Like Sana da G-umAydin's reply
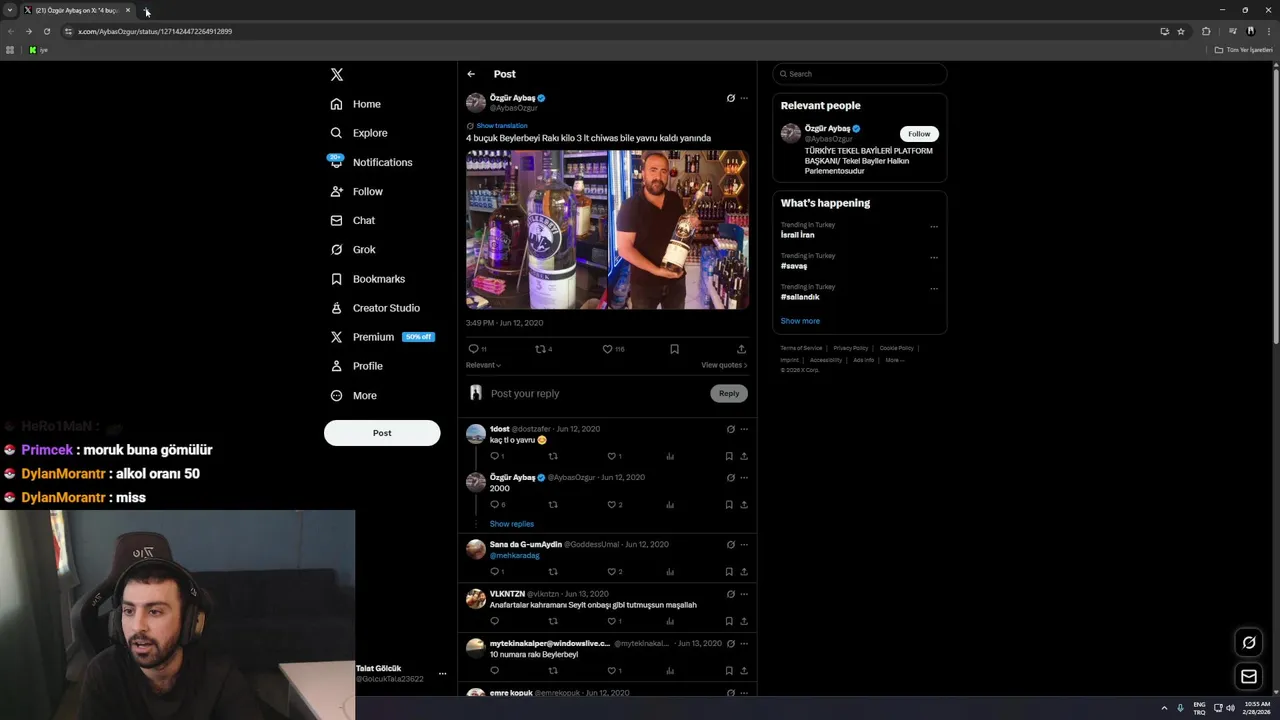Viewport: 1280px width, 720px height. click(x=612, y=572)
